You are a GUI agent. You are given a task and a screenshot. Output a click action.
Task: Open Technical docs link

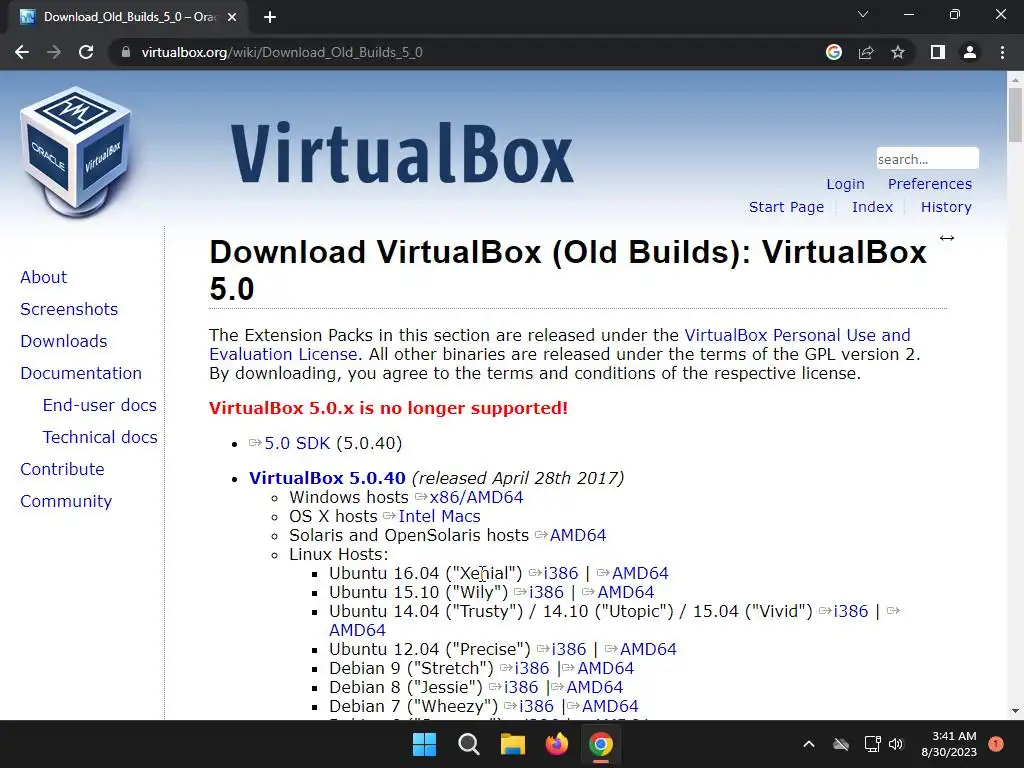(x=100, y=437)
